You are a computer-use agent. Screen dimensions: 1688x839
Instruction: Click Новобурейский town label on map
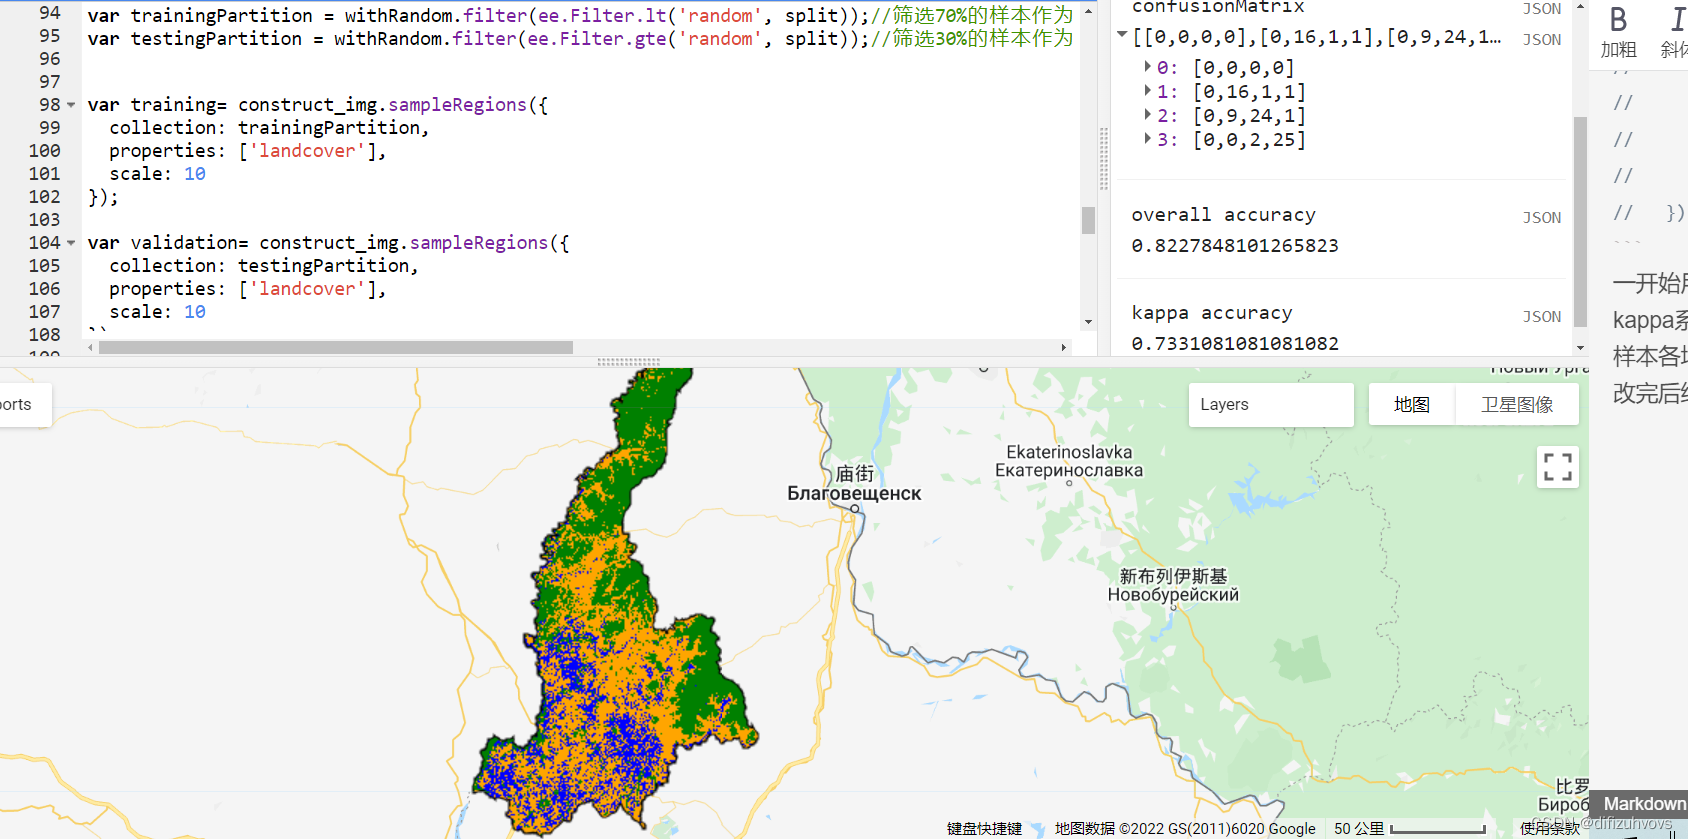1173,595
